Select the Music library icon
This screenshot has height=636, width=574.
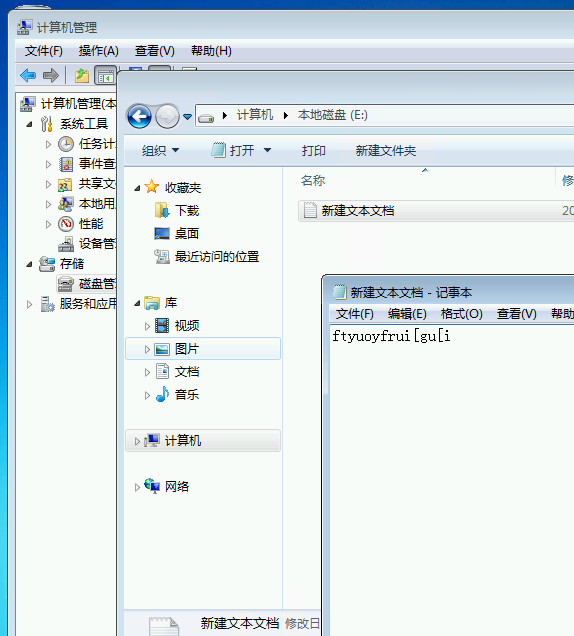click(x=162, y=394)
